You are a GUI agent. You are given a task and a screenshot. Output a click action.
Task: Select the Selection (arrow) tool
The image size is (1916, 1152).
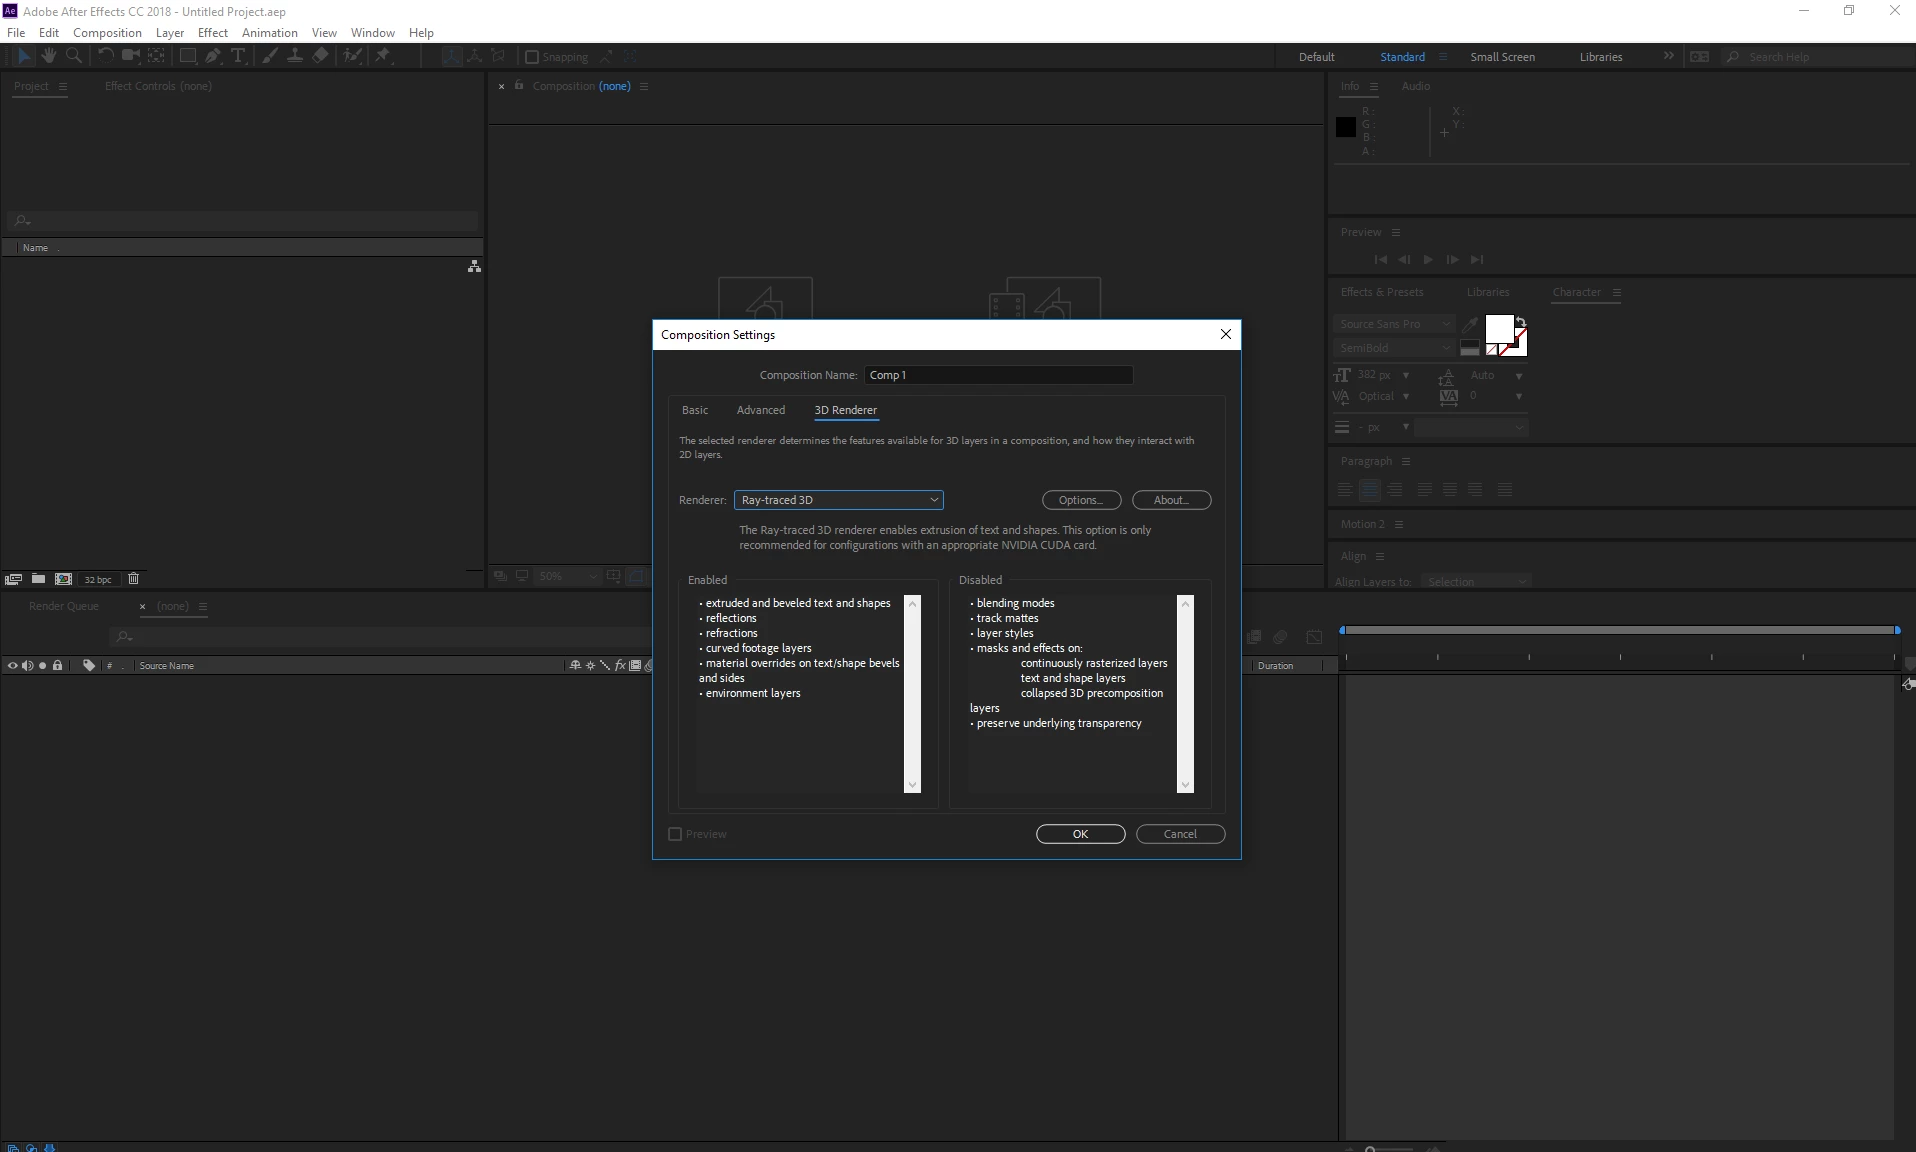[24, 57]
